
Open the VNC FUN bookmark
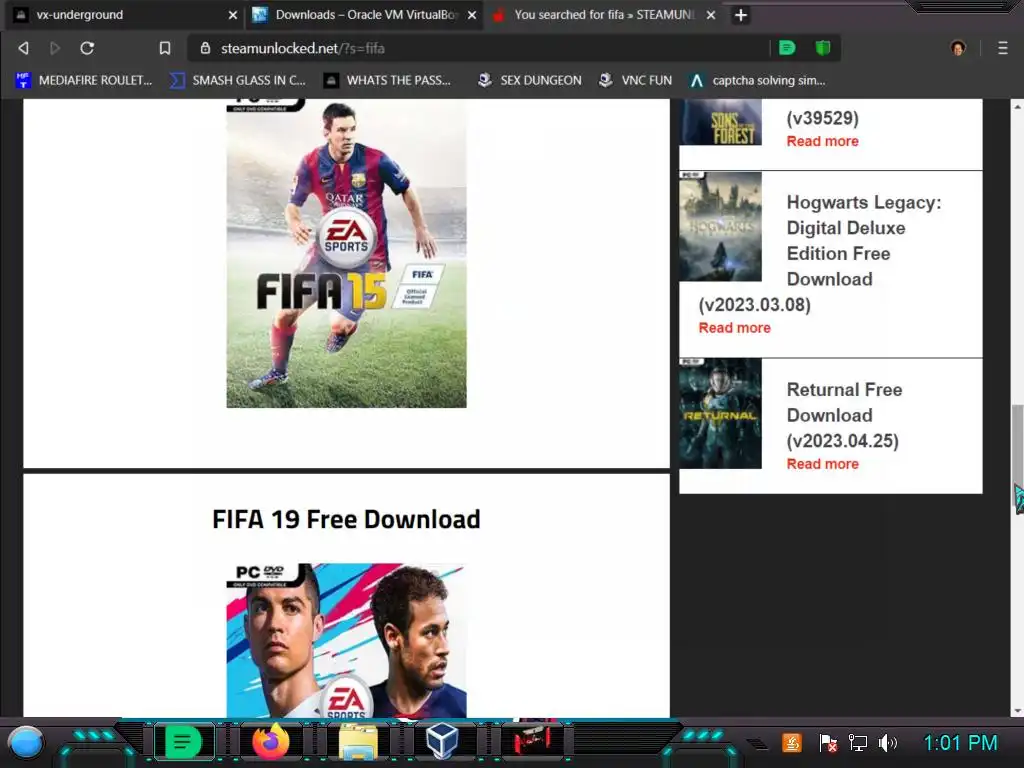(x=635, y=80)
